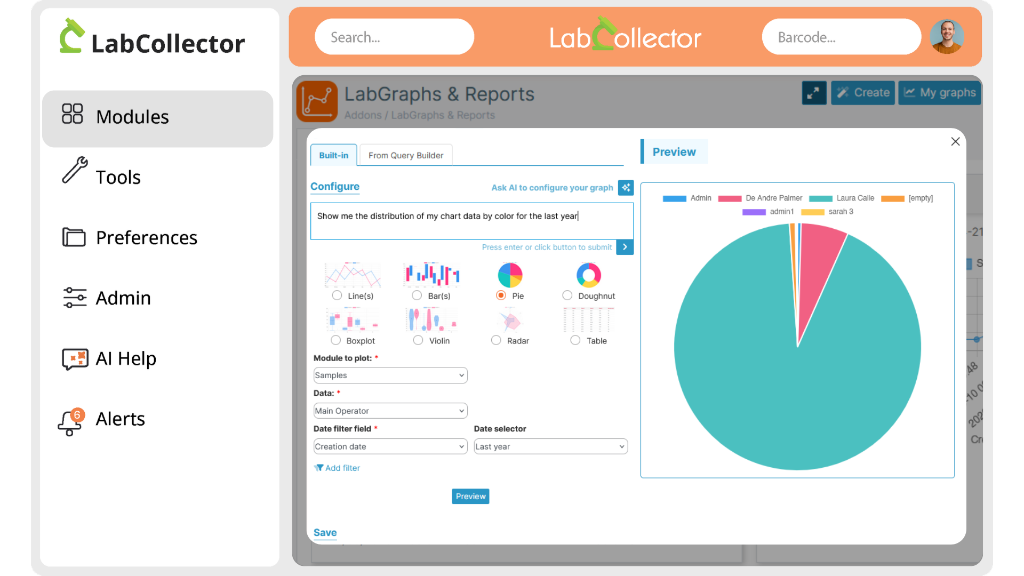Click the Addons / LabGraphs & Reports breadcrumb
Viewport: 1024px width, 576px height.
419,115
